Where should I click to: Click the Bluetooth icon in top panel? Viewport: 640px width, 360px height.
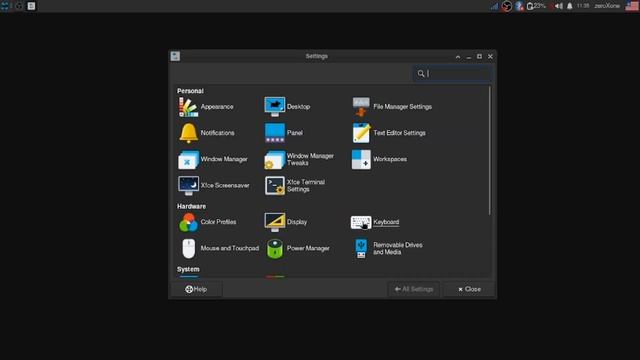coord(519,6)
